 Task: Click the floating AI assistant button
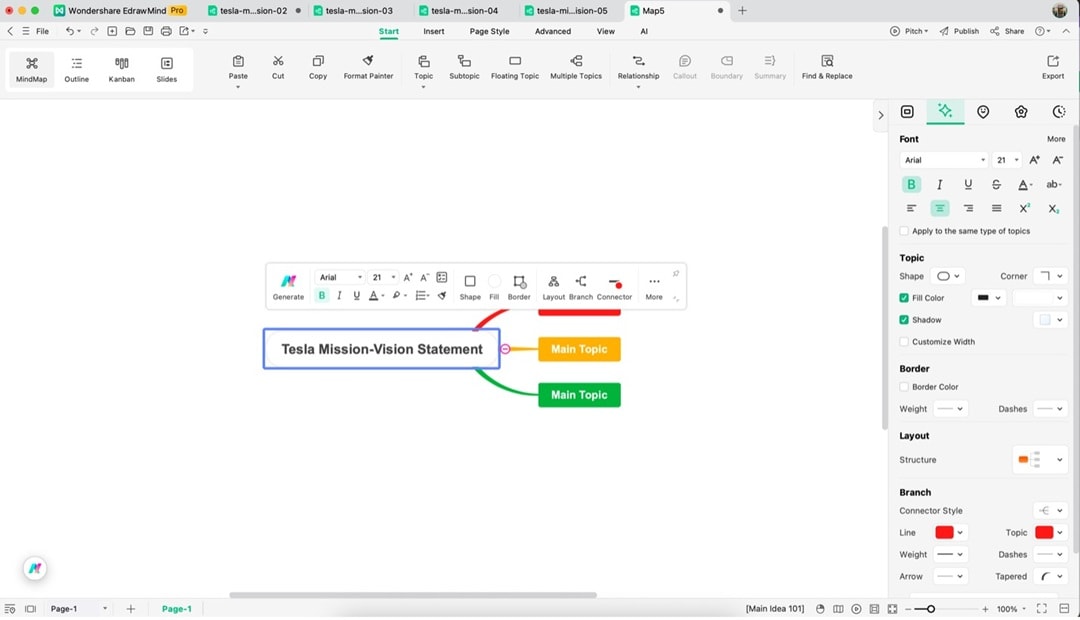35,568
